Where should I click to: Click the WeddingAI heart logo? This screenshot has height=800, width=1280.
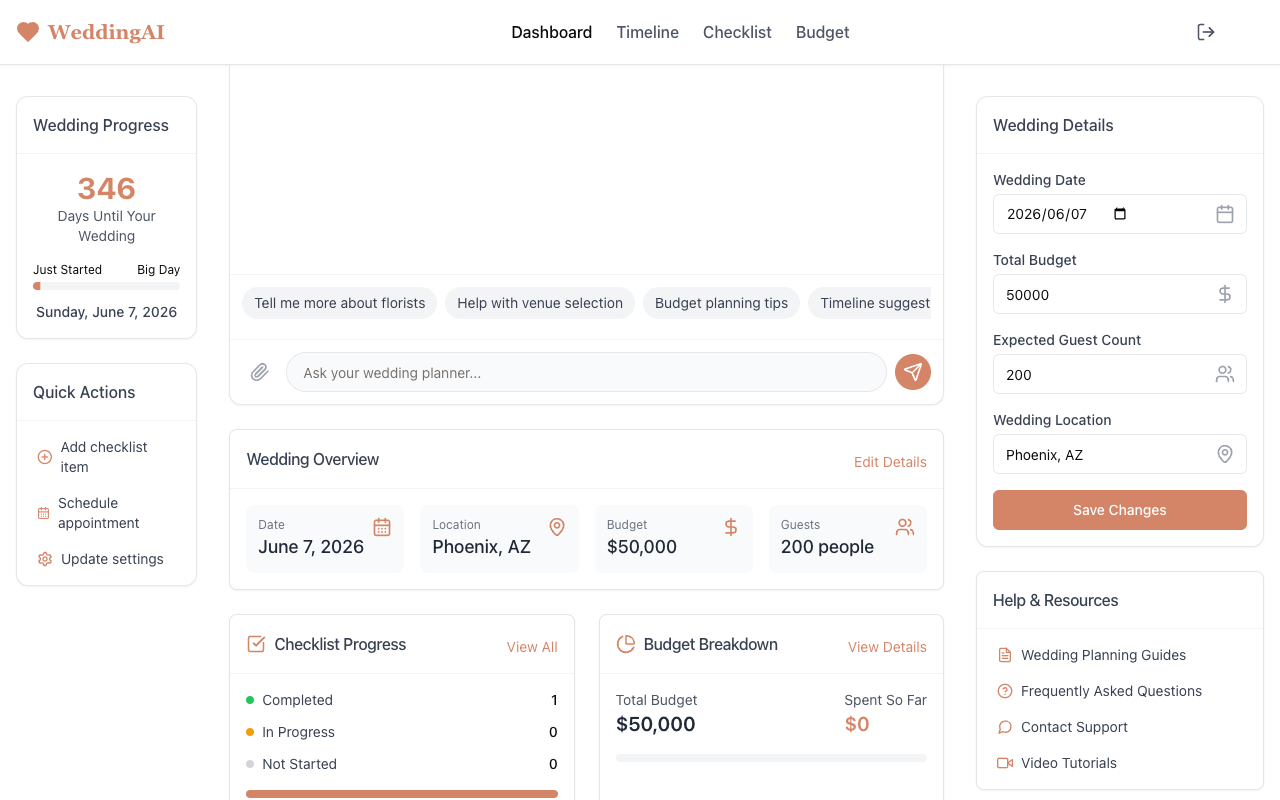click(x=28, y=31)
